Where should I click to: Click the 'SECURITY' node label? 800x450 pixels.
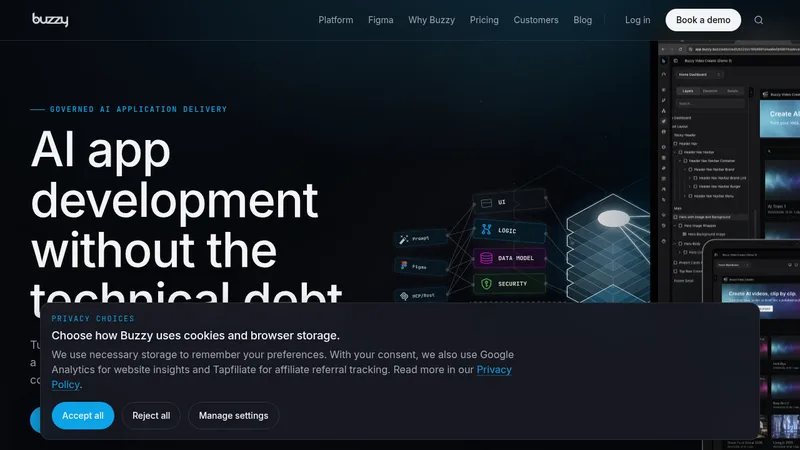pos(512,284)
